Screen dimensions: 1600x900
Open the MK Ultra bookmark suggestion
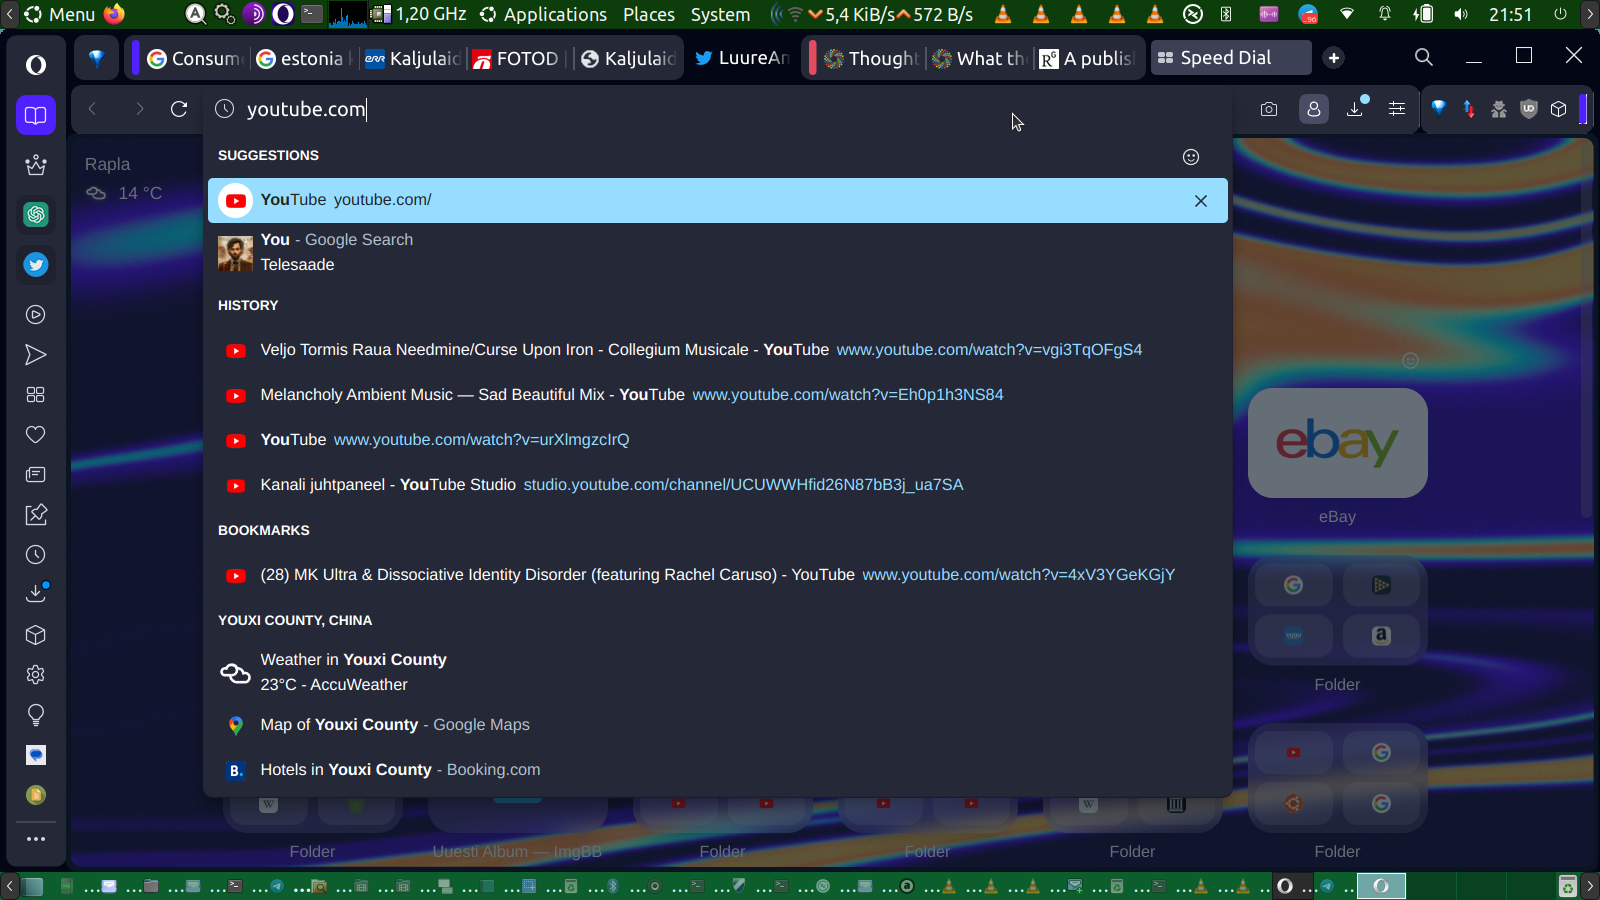click(x=718, y=575)
